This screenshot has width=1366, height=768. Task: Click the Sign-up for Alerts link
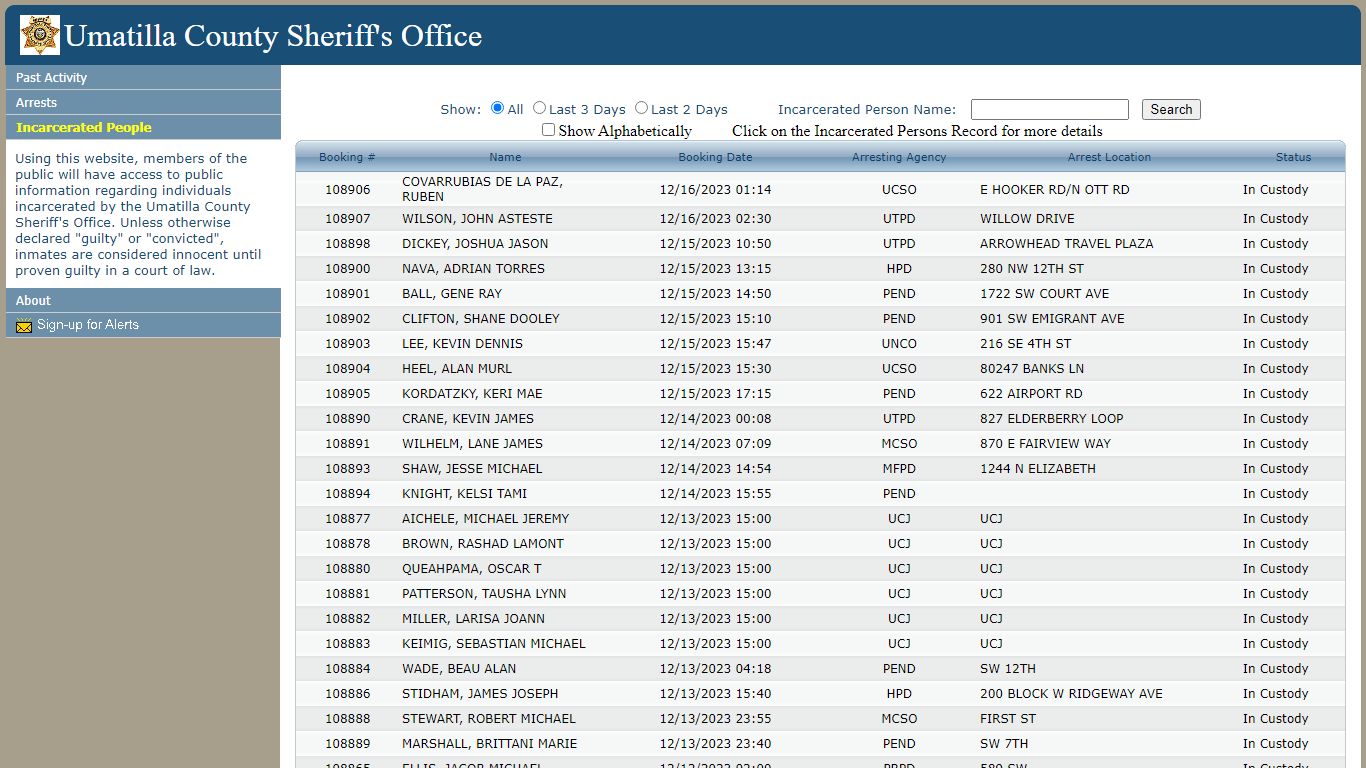88,325
